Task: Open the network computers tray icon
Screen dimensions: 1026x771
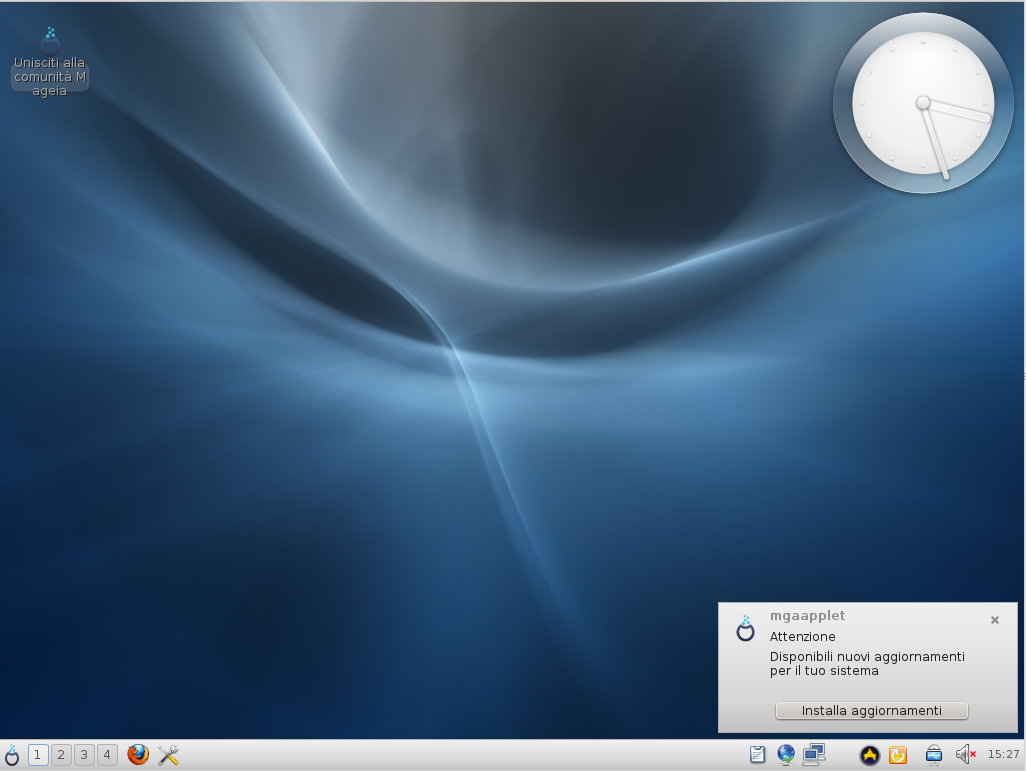Action: click(x=814, y=755)
